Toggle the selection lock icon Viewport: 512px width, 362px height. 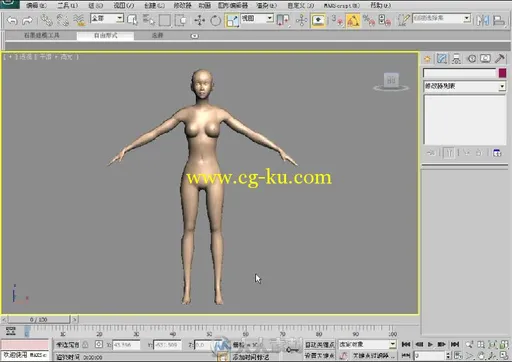click(85, 344)
